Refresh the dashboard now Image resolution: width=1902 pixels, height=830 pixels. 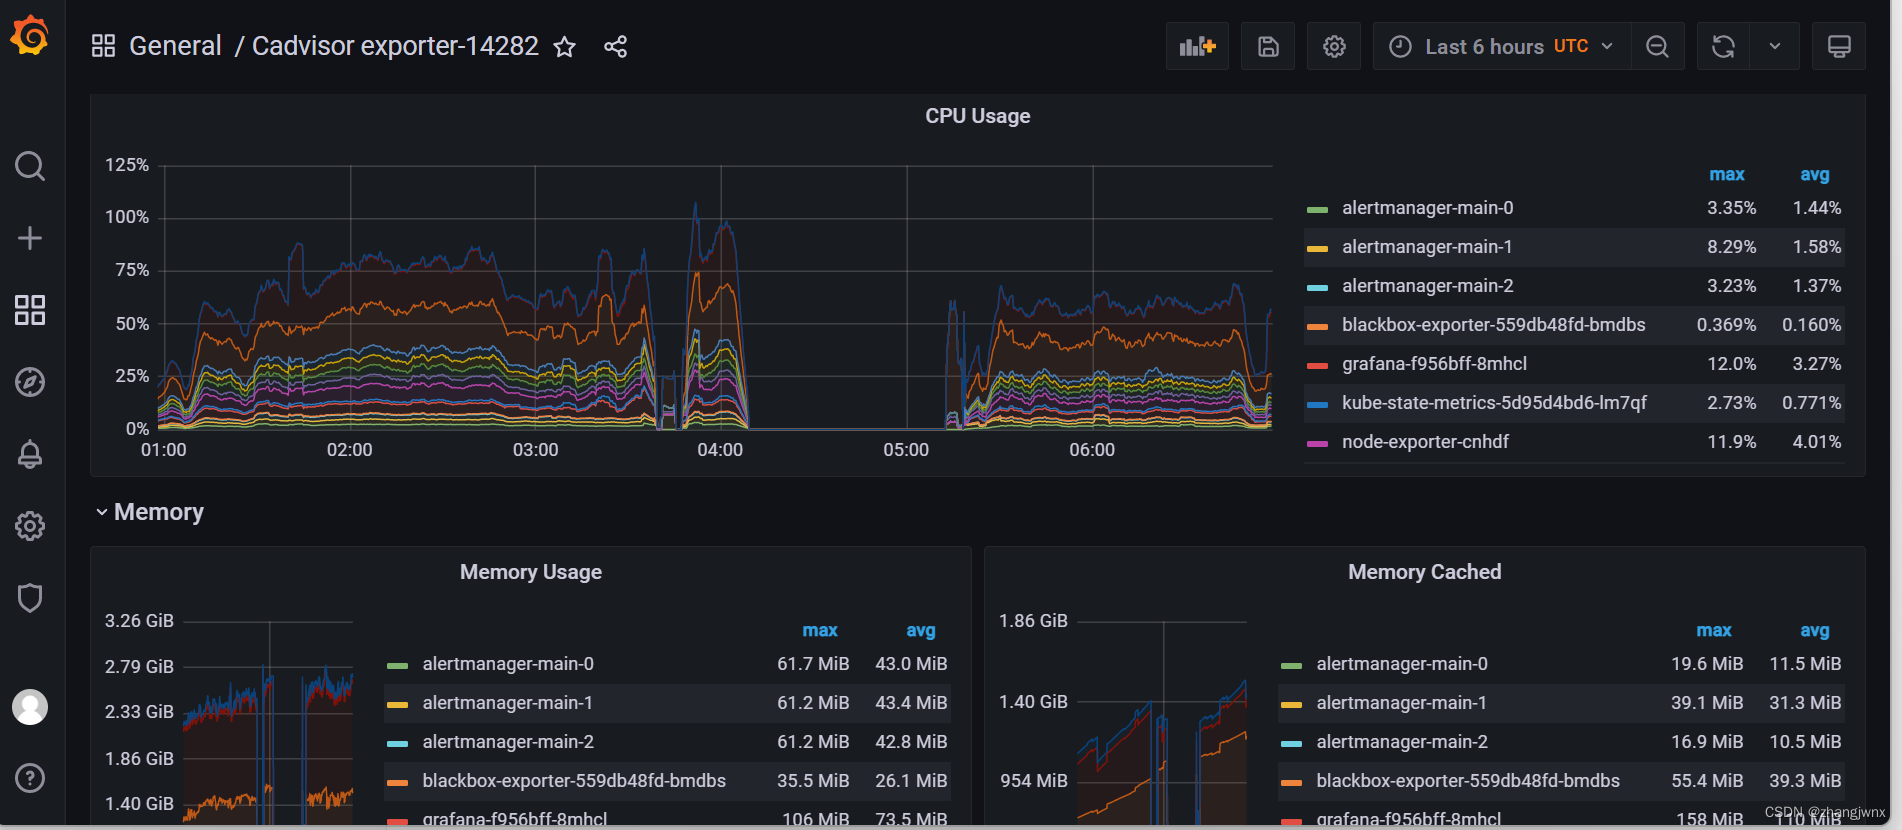click(1723, 46)
